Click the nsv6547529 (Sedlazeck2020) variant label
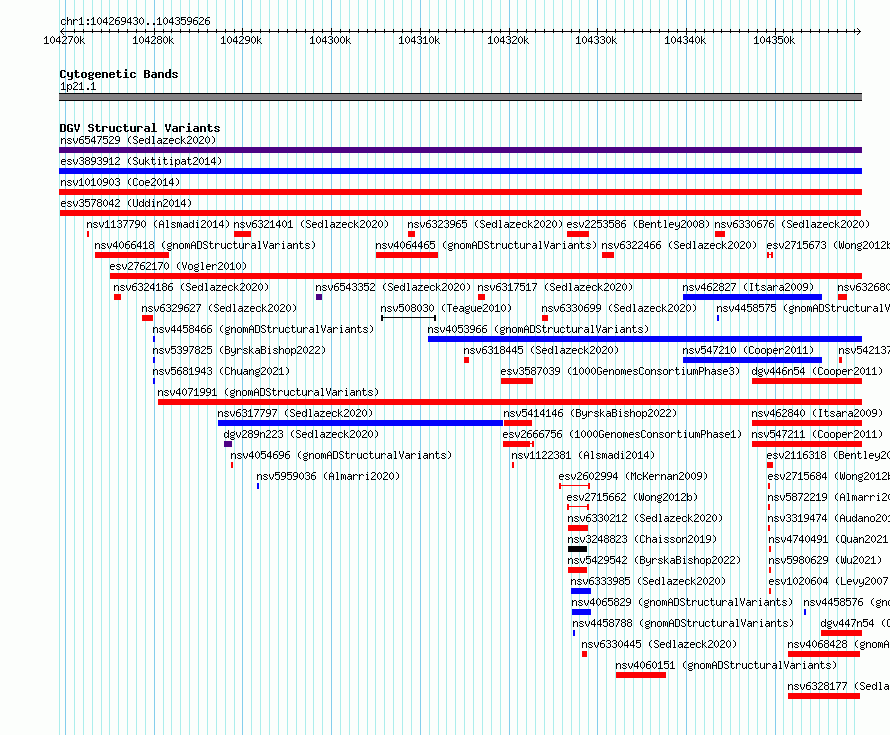This screenshot has height=735, width=890. coord(138,140)
